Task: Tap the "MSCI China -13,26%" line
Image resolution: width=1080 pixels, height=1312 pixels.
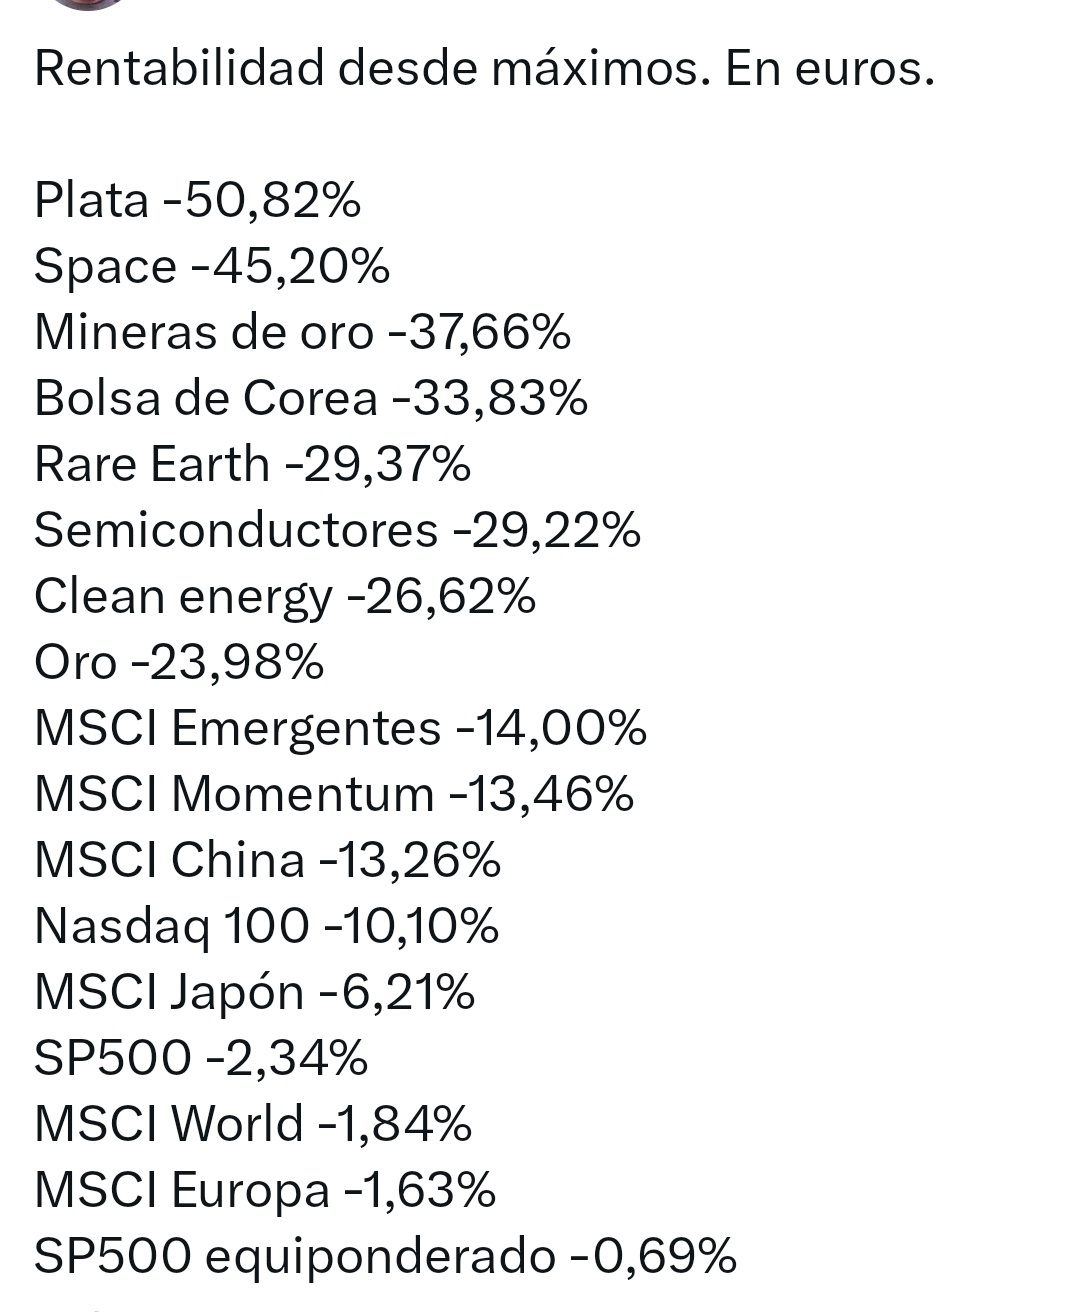Action: (x=267, y=860)
